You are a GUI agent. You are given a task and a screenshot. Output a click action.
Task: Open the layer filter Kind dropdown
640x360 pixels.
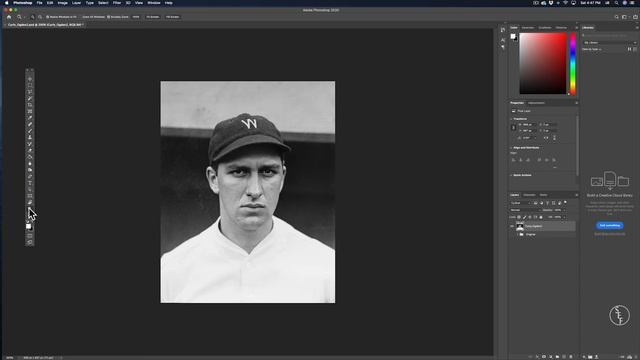(x=520, y=203)
